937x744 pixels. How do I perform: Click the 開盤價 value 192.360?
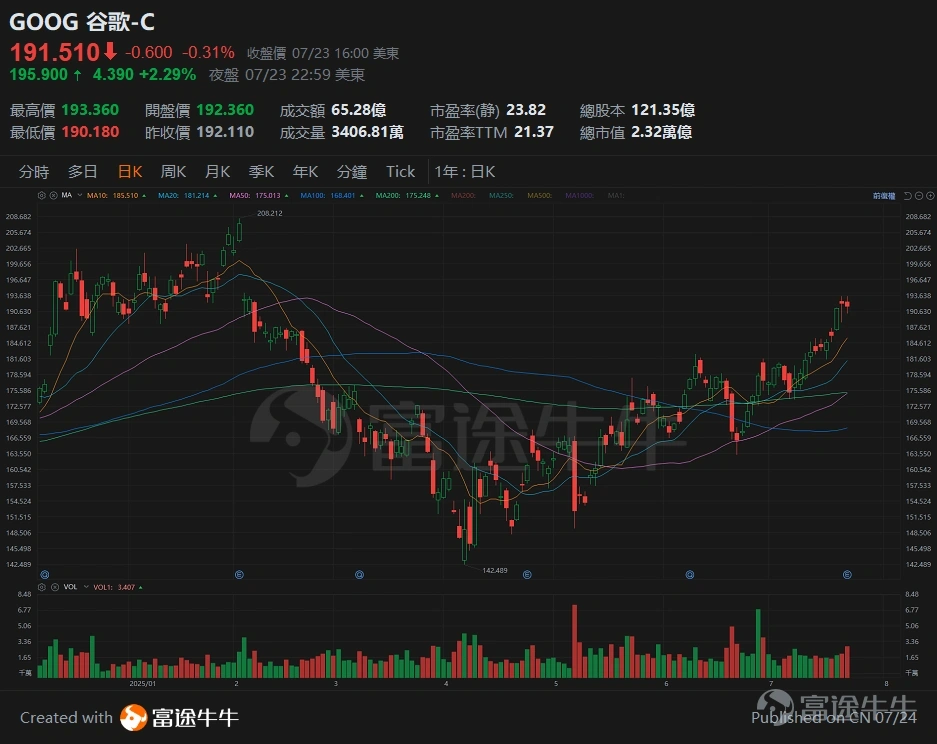(225, 110)
